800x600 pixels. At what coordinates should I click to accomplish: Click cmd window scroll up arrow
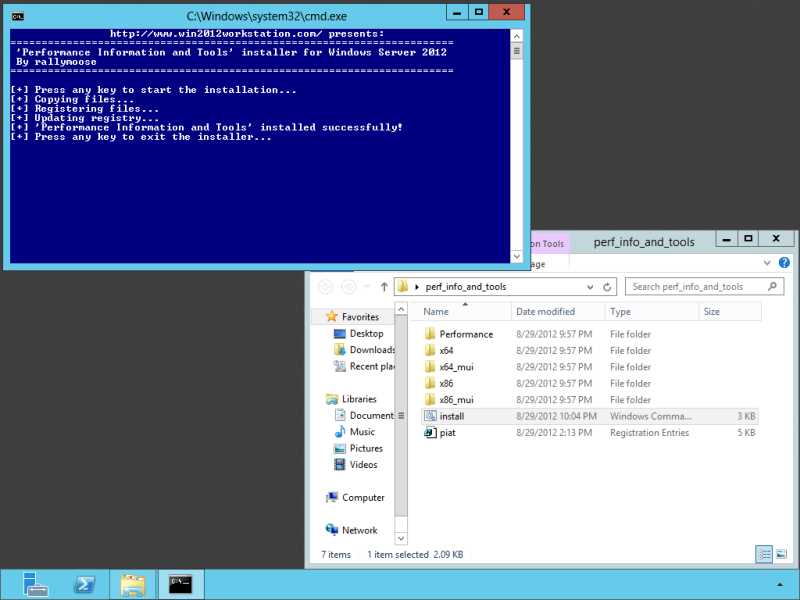coord(516,36)
